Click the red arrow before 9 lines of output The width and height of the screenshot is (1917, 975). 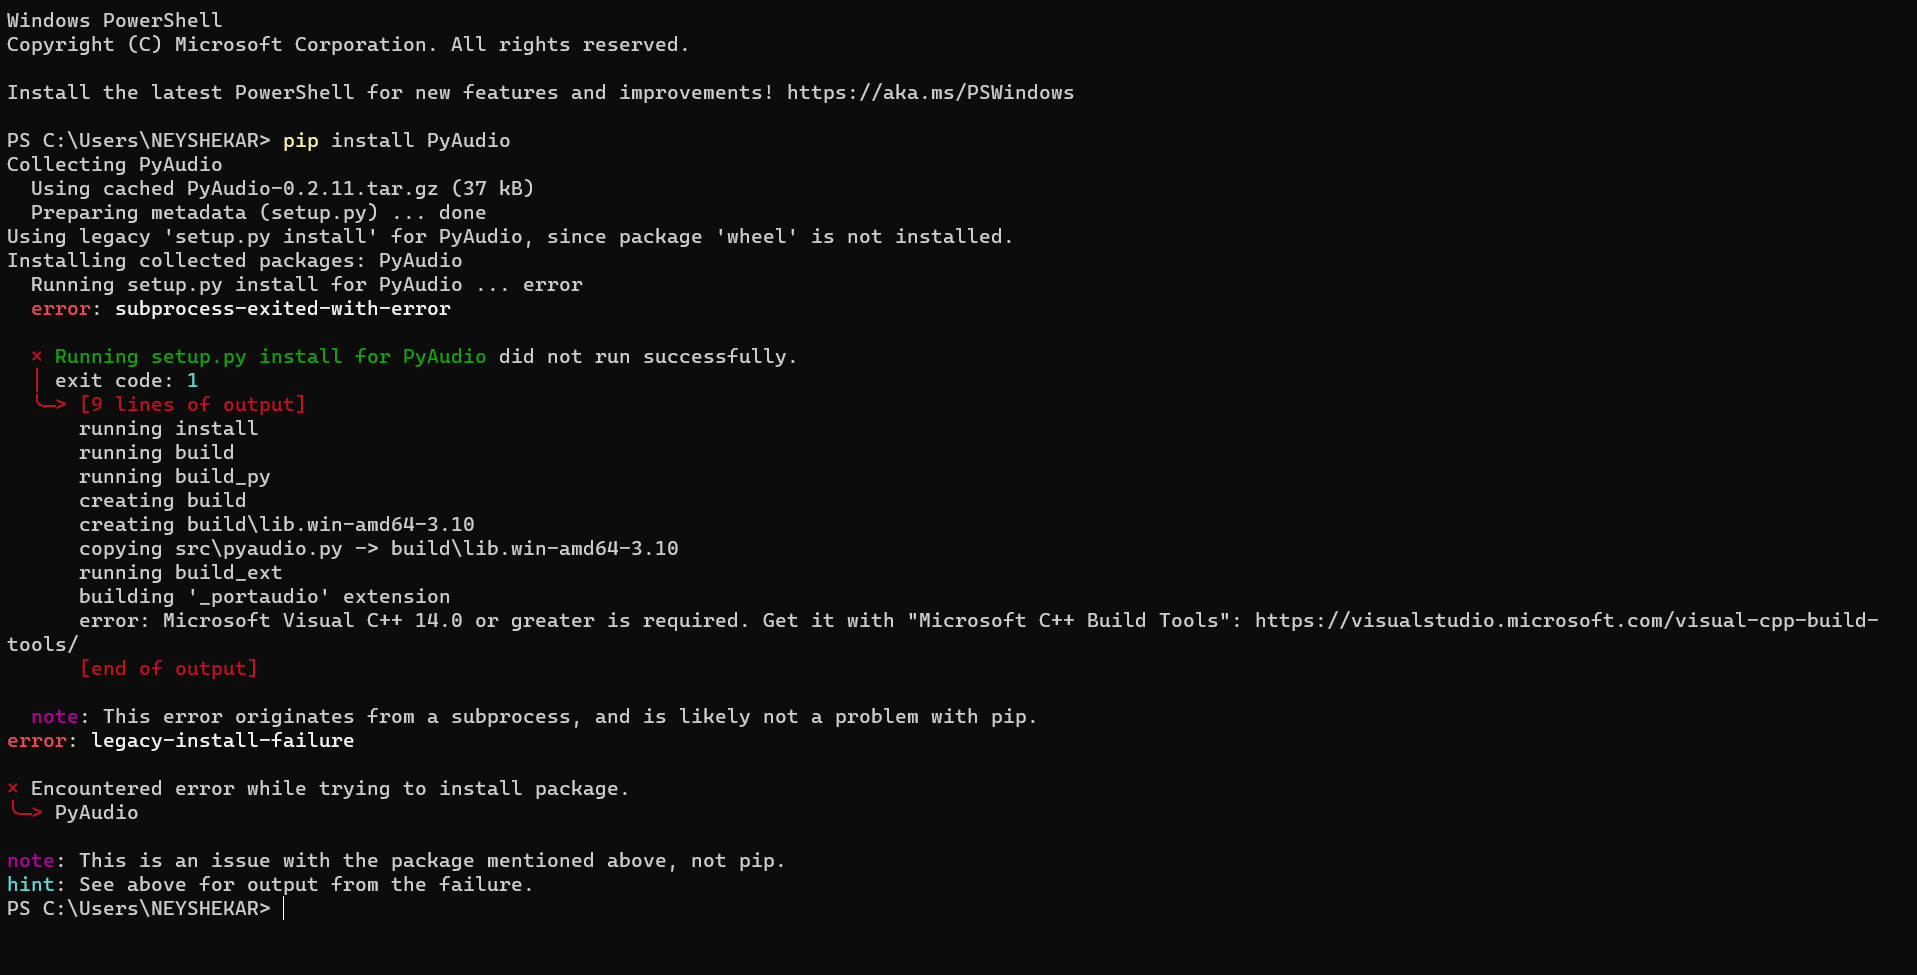click(x=51, y=404)
